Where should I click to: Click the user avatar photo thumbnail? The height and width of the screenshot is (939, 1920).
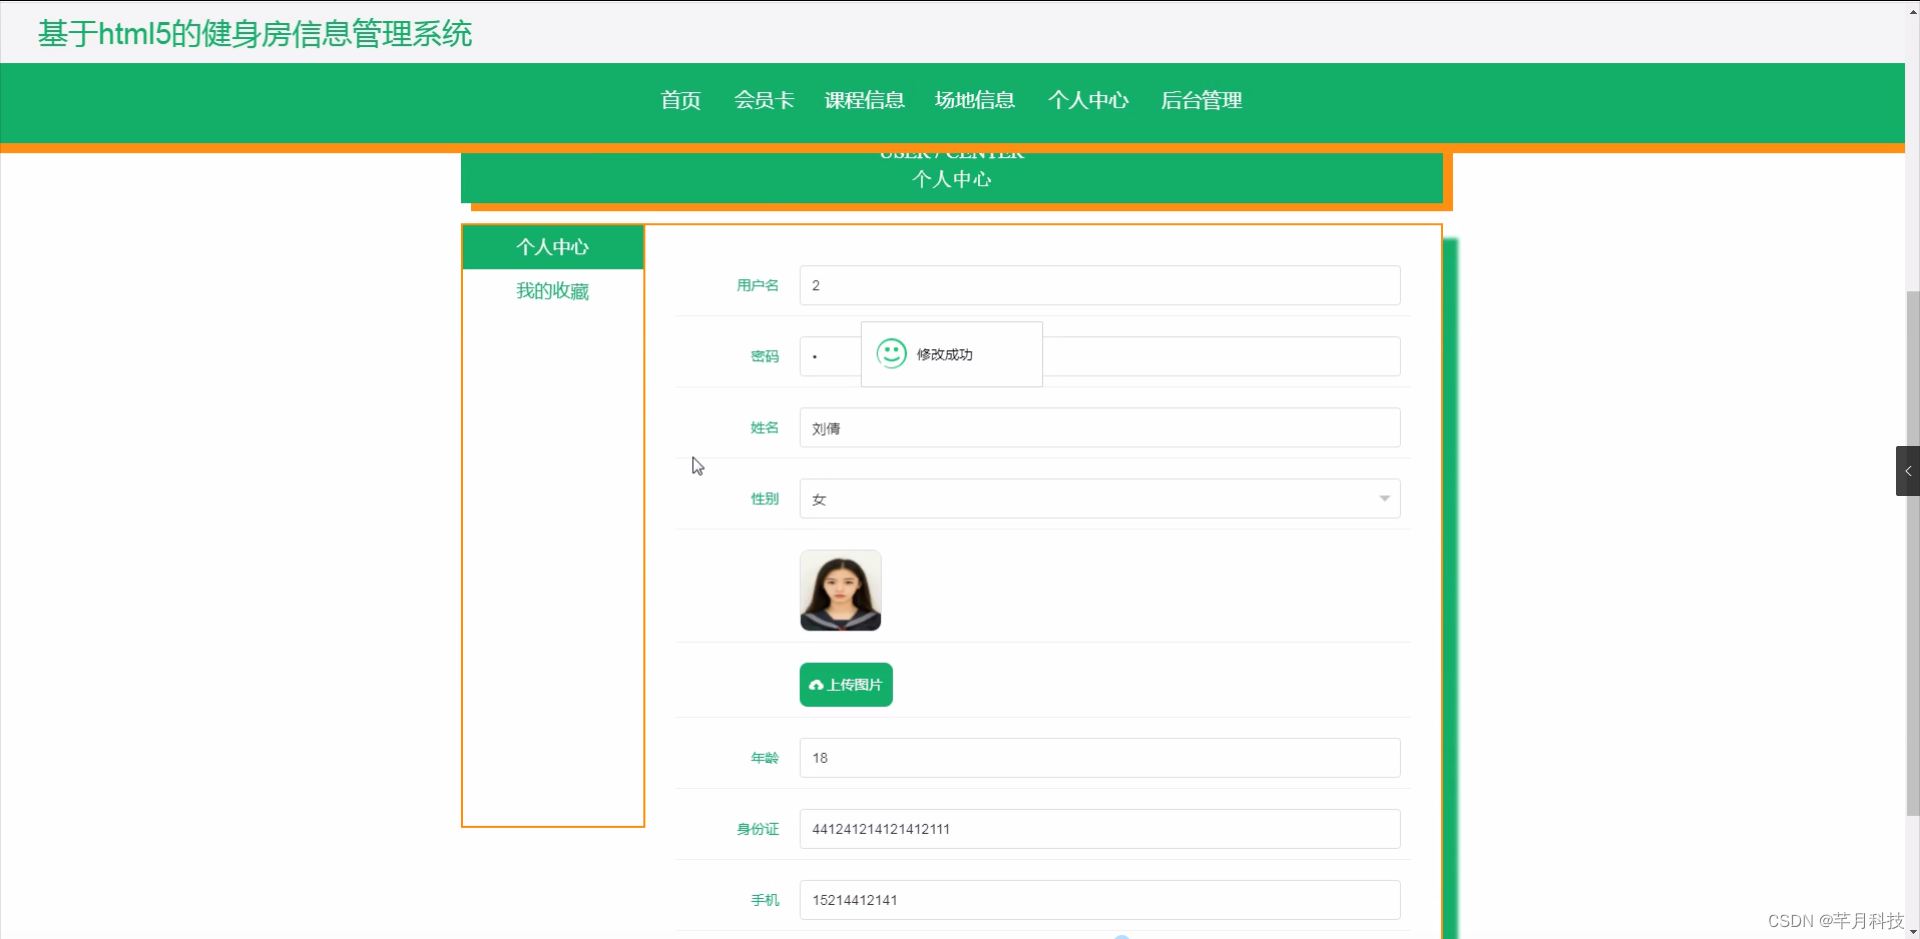pos(840,590)
